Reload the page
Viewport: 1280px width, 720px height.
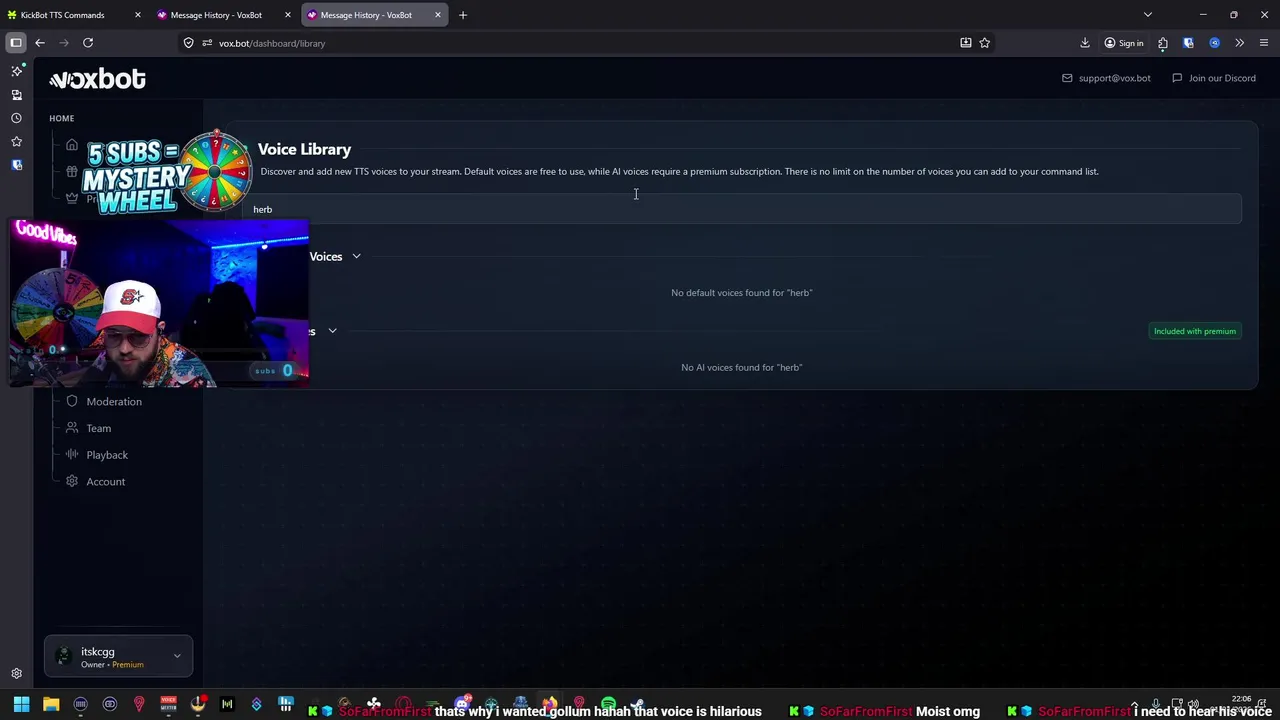(x=88, y=43)
